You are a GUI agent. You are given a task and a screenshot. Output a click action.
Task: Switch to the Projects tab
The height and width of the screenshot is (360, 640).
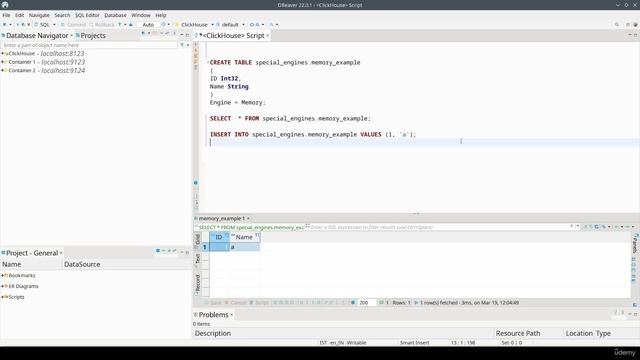[91, 36]
